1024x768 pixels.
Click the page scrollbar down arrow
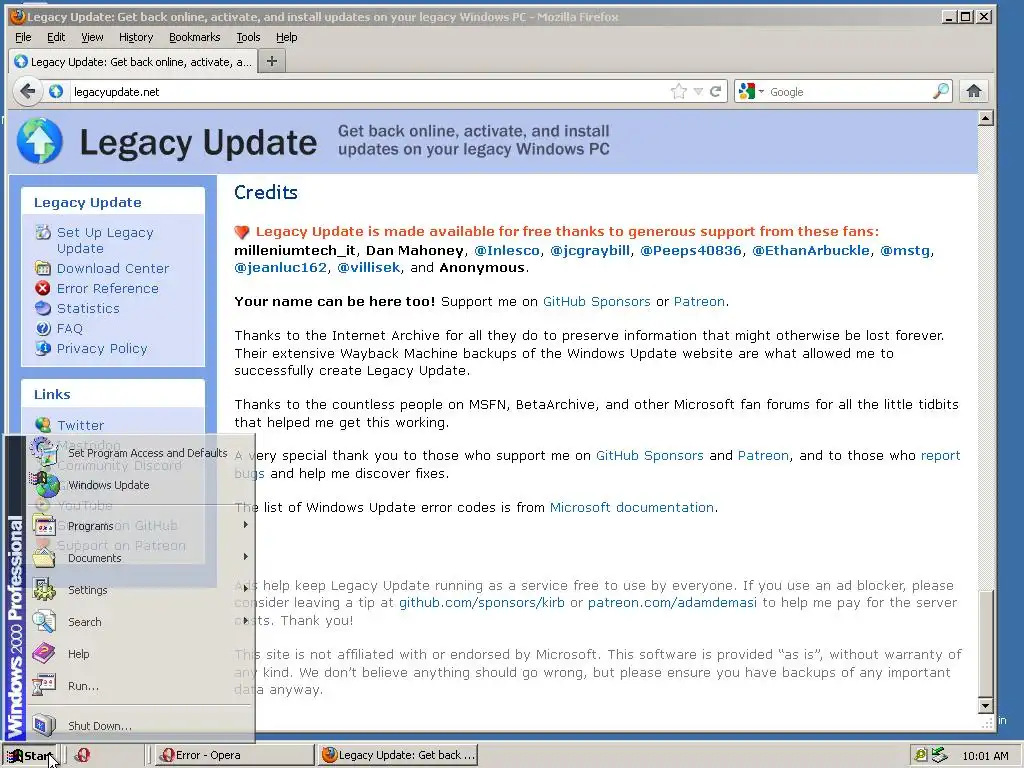tap(985, 705)
